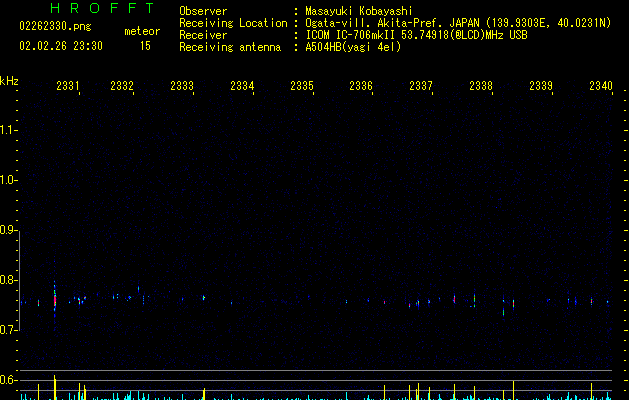
Task: Click the 0.7 kHz axis label
Action: point(8,330)
